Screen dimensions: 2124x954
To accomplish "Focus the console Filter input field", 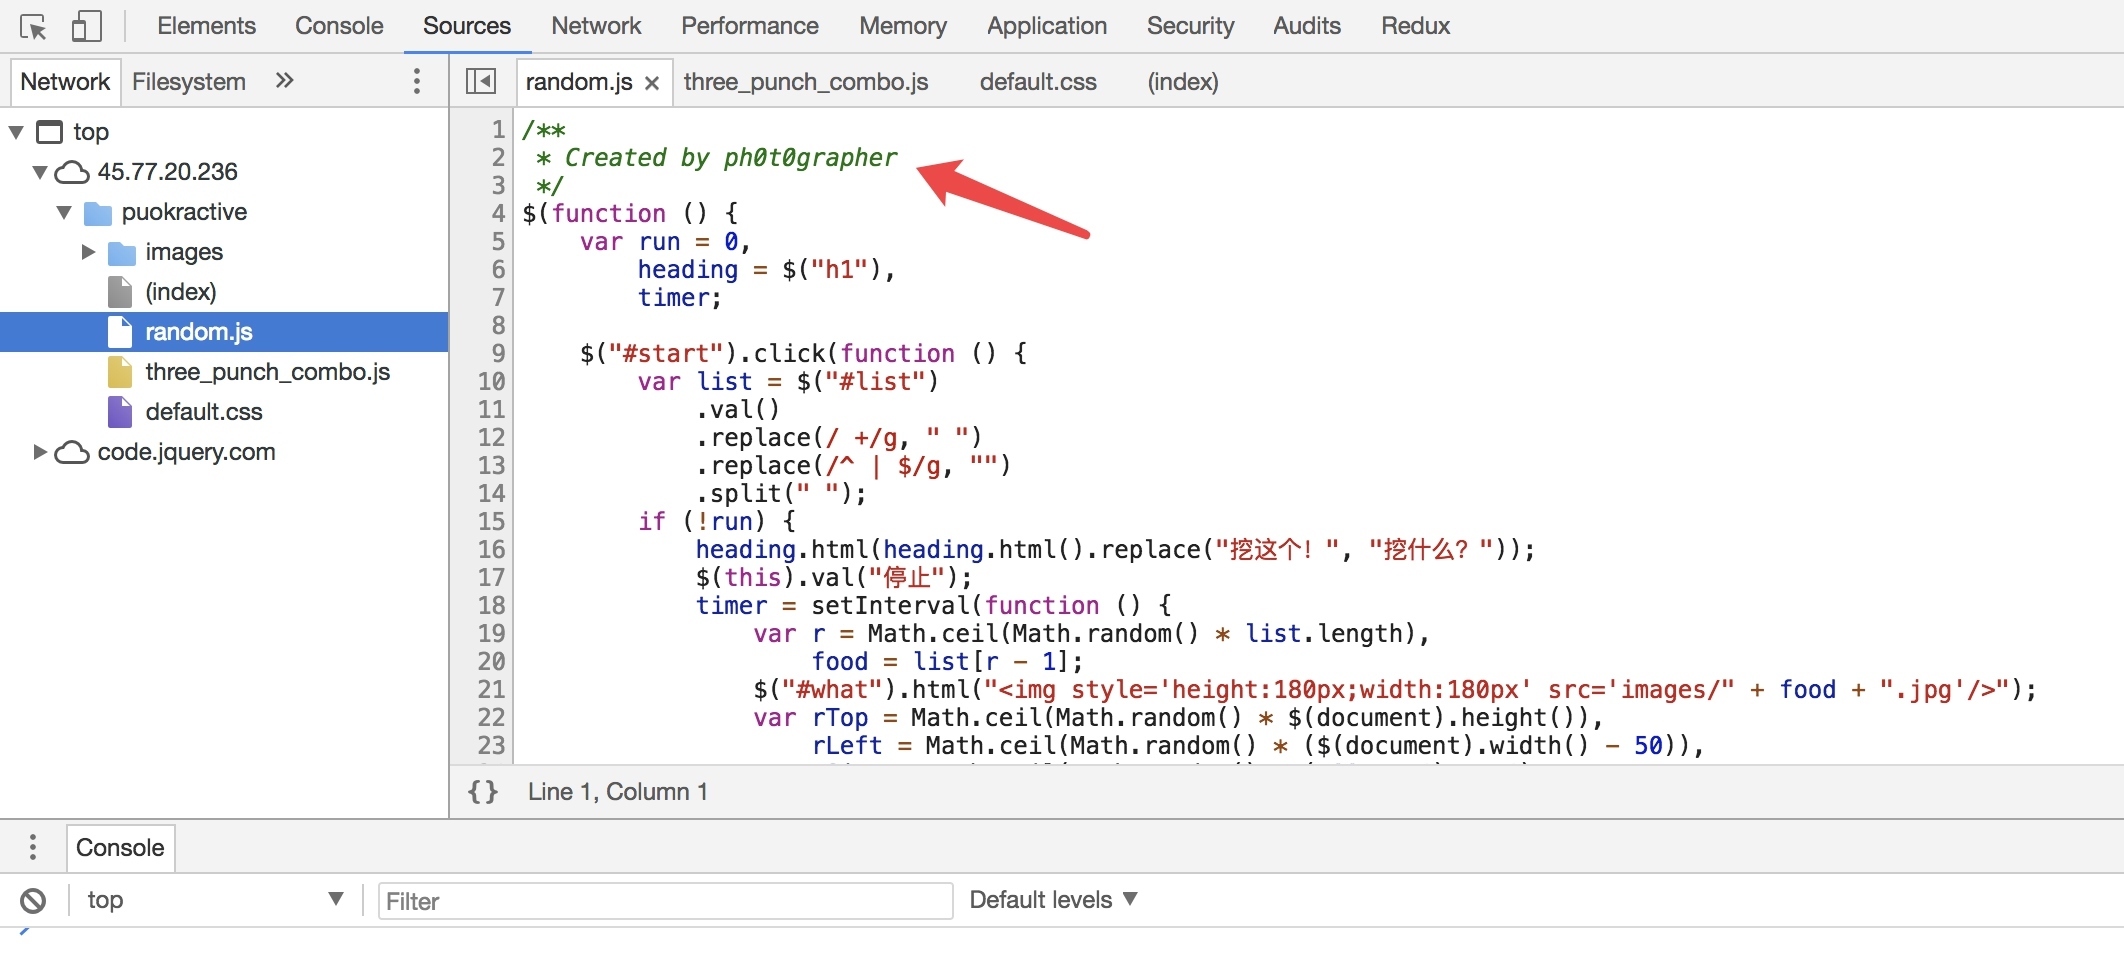I will (665, 901).
